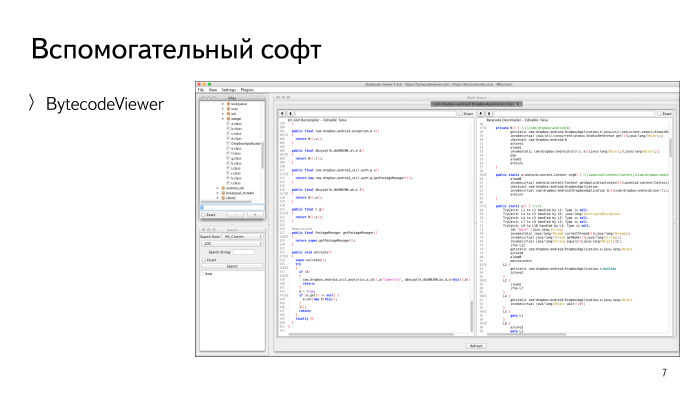Click the plus button in Files panel
This screenshot has width=700, height=394.
coord(255,215)
